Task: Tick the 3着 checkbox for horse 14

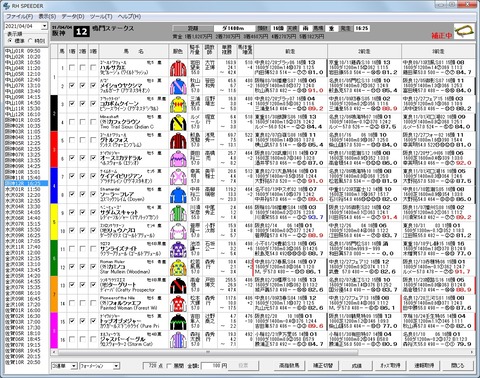Action: pos(93,303)
